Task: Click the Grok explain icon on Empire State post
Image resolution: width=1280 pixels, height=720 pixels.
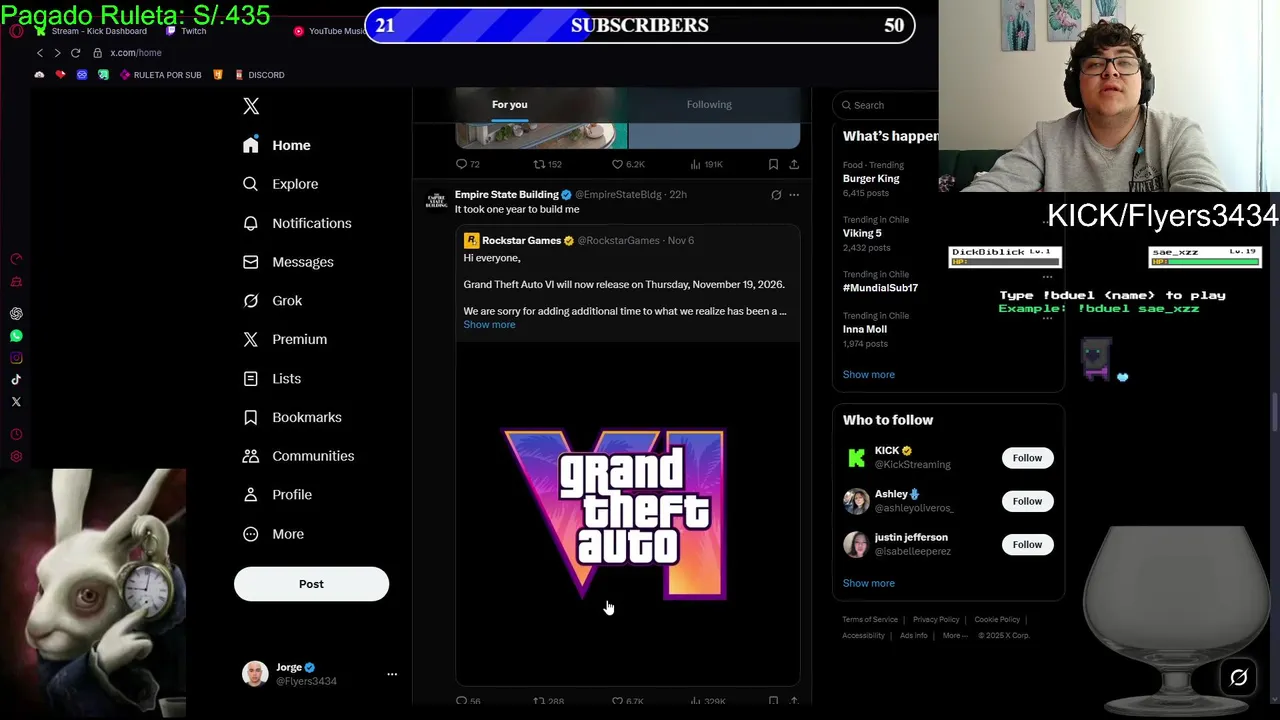Action: [776, 195]
